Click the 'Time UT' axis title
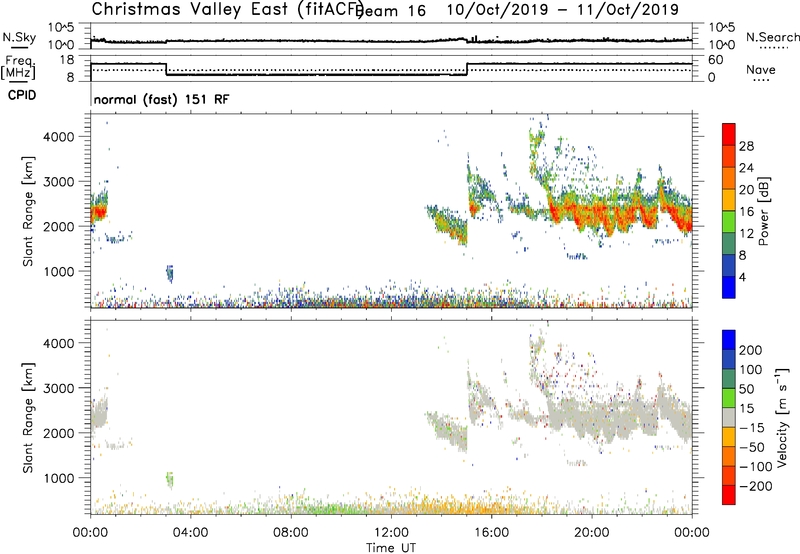 coord(391,548)
